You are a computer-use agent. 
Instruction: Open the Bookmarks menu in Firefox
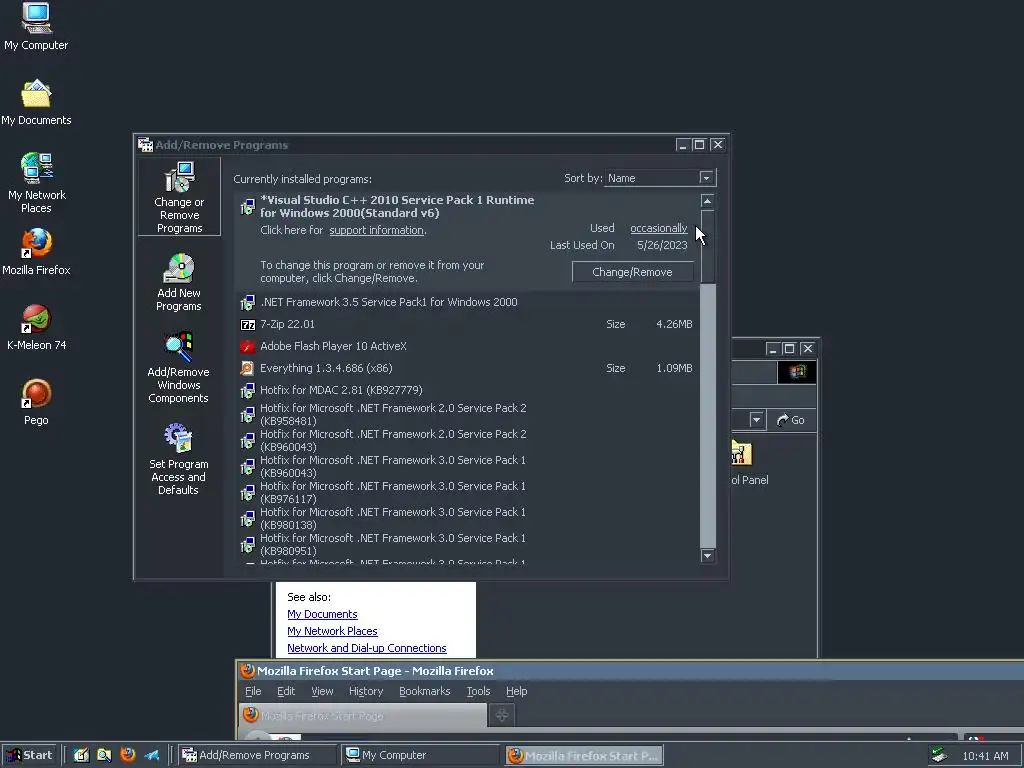tap(424, 691)
